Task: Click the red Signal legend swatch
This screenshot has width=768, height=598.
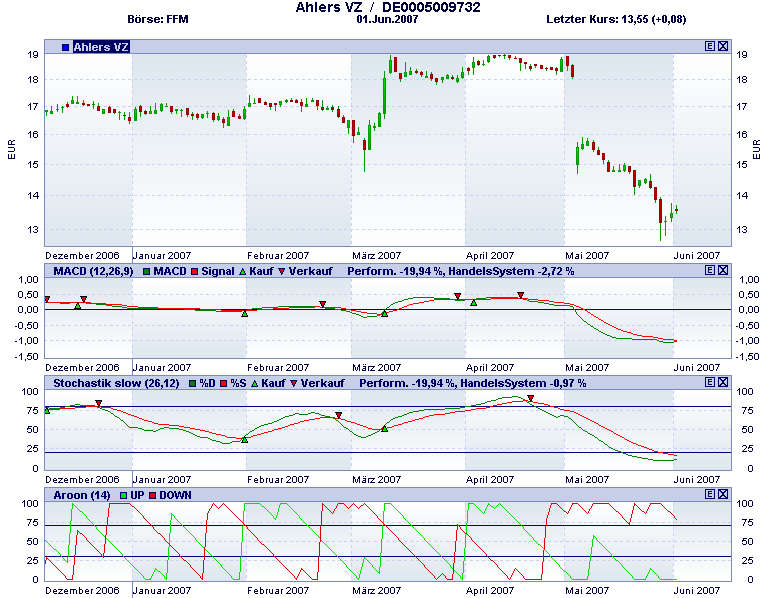Action: pyautogui.click(x=197, y=271)
